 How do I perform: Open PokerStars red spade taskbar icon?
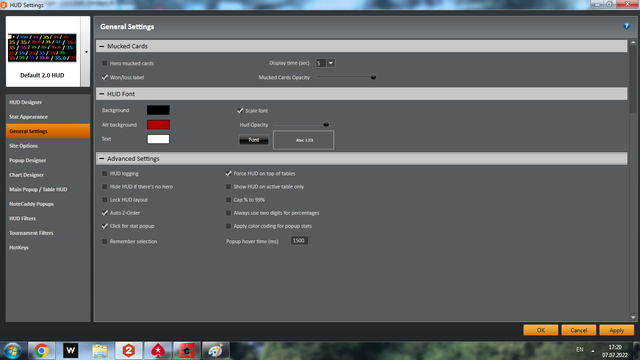[x=158, y=351]
